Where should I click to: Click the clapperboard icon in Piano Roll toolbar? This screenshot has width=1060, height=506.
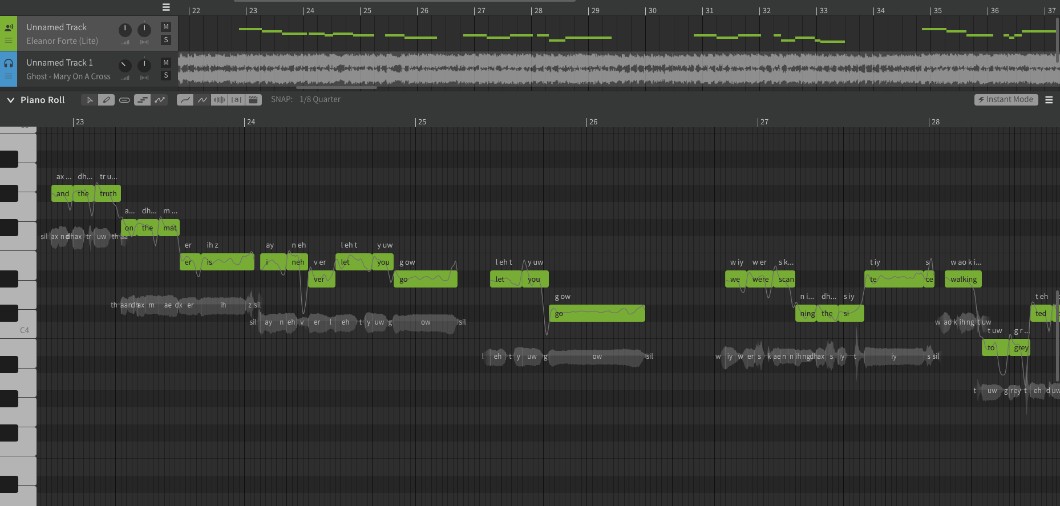coord(254,100)
